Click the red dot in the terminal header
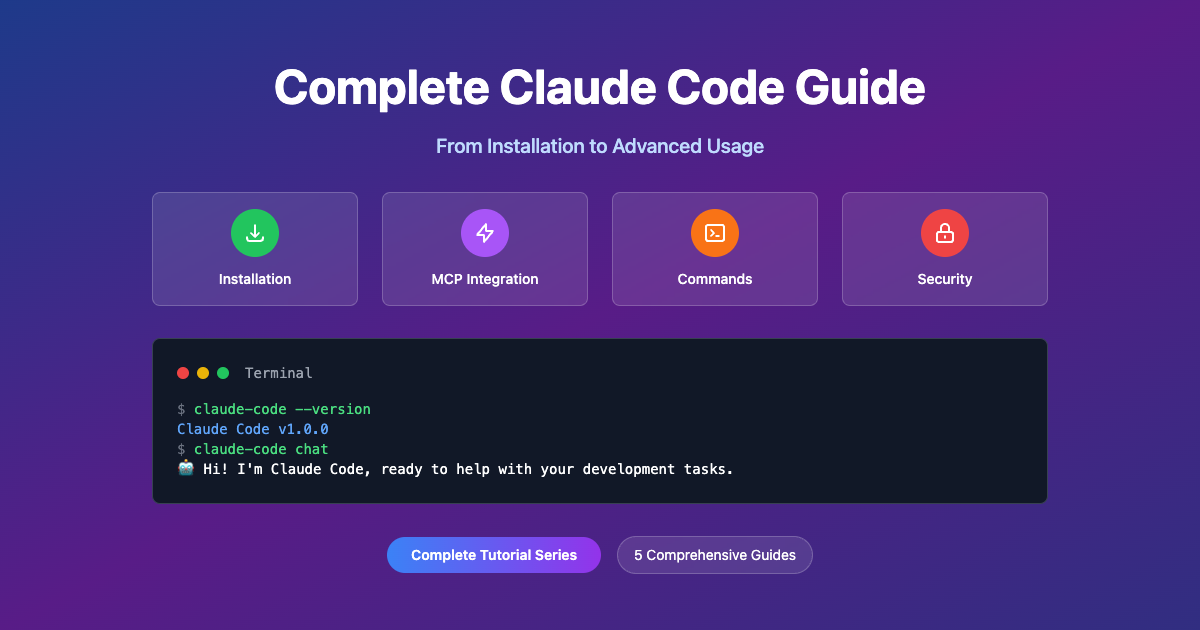Screen dimensions: 1200x630 pyautogui.click(x=183, y=373)
